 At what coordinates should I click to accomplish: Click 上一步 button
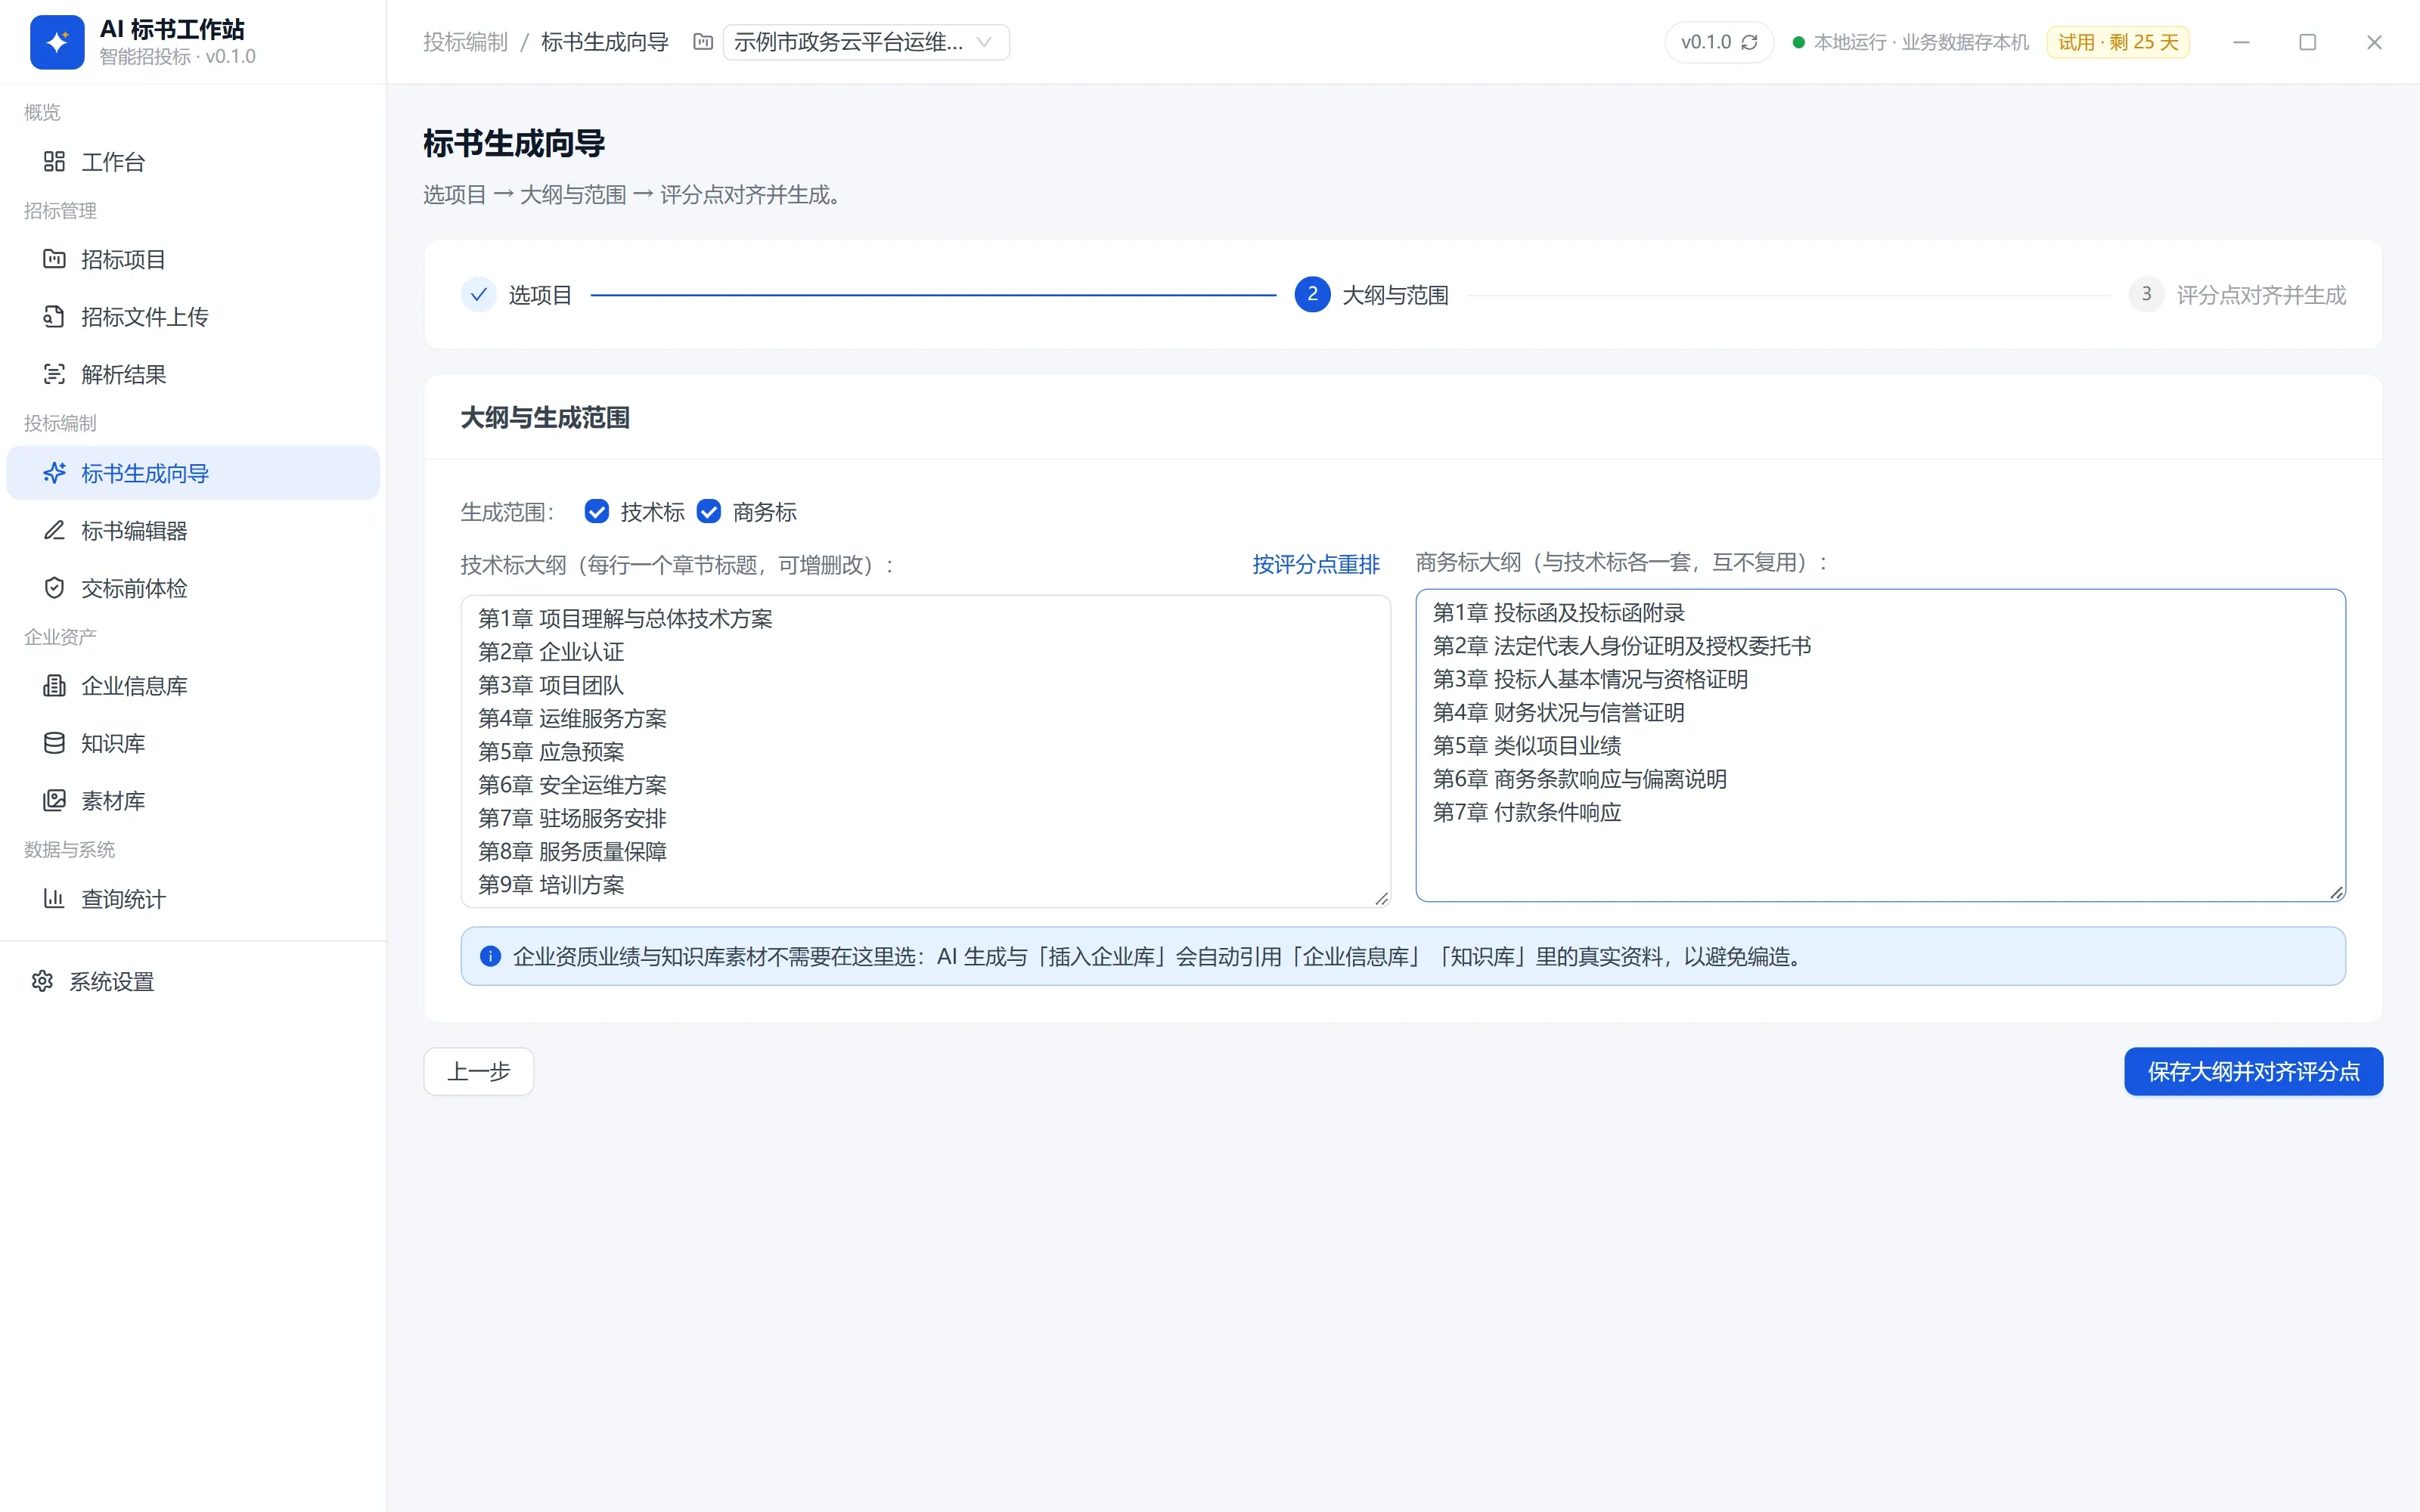(479, 1071)
